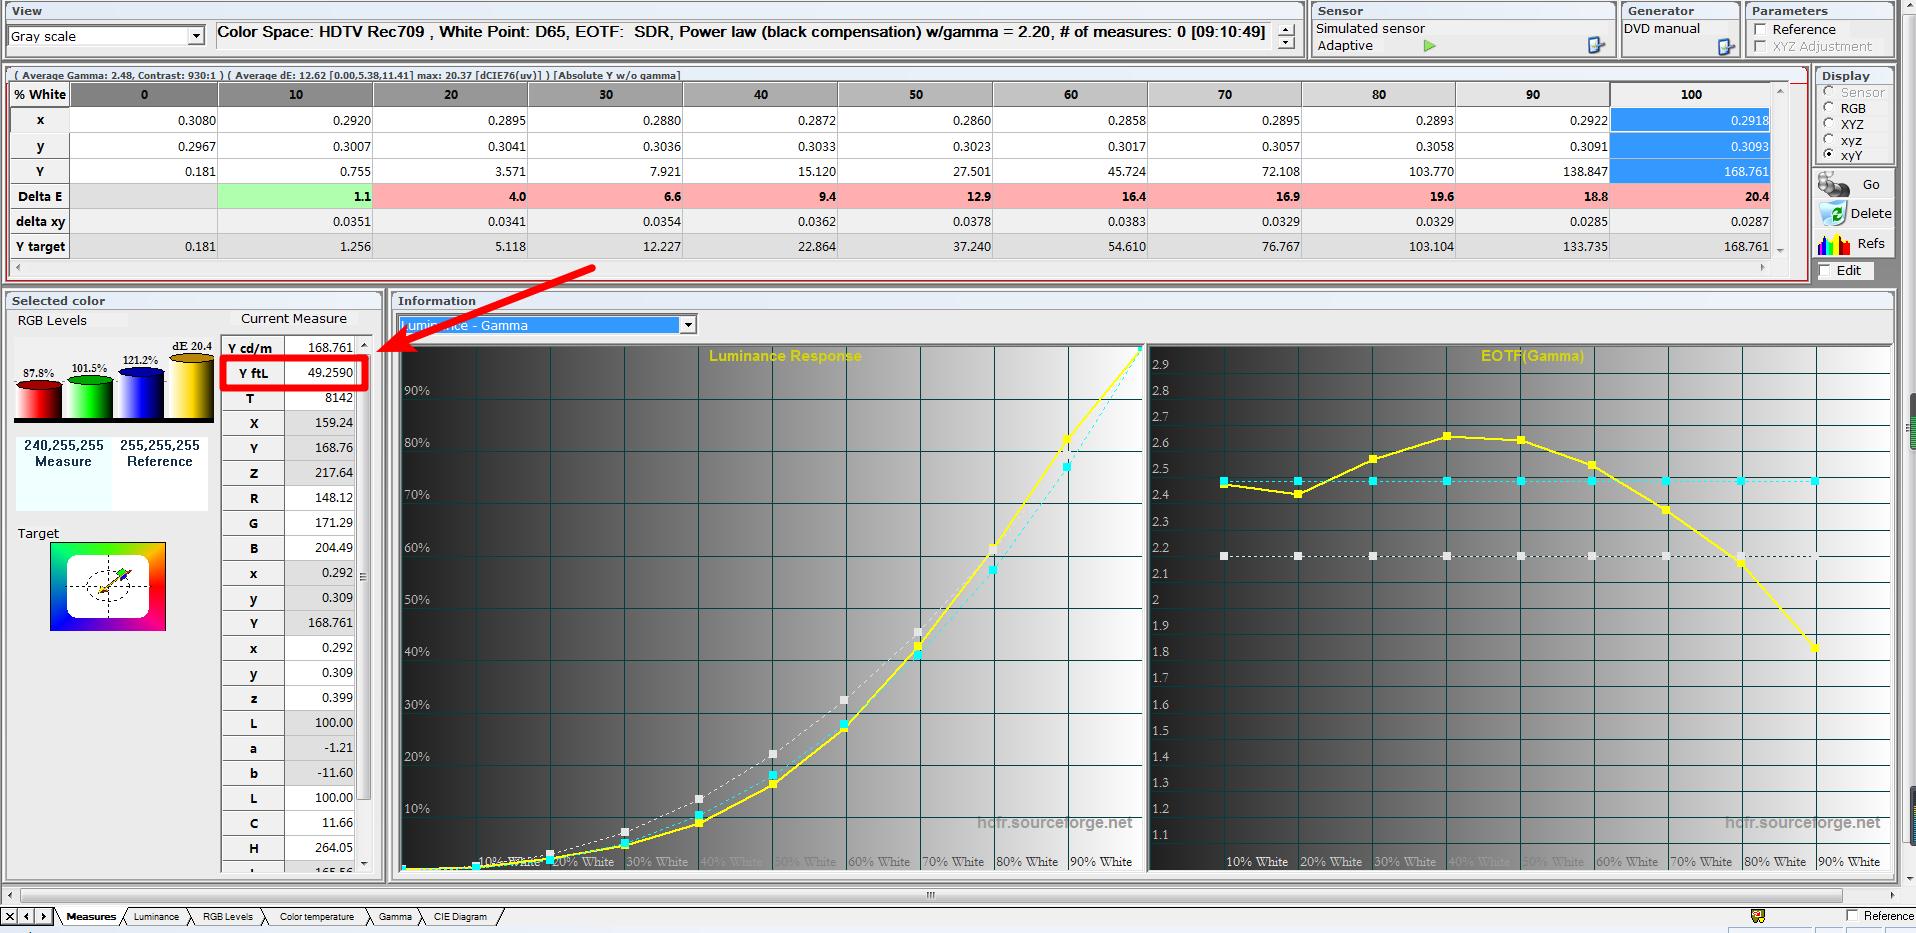
Task: Click the T value 8142
Action: tap(320, 398)
